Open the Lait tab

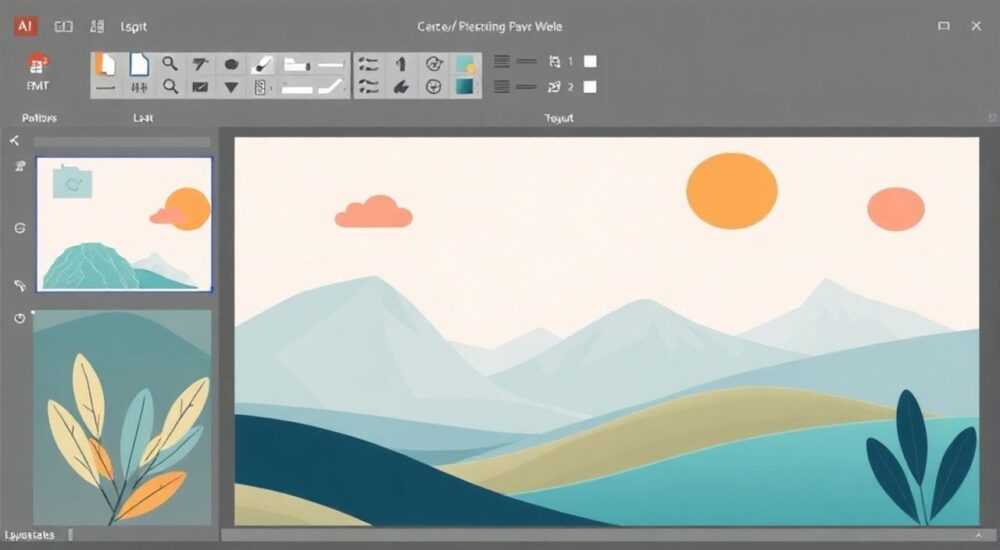[143, 118]
